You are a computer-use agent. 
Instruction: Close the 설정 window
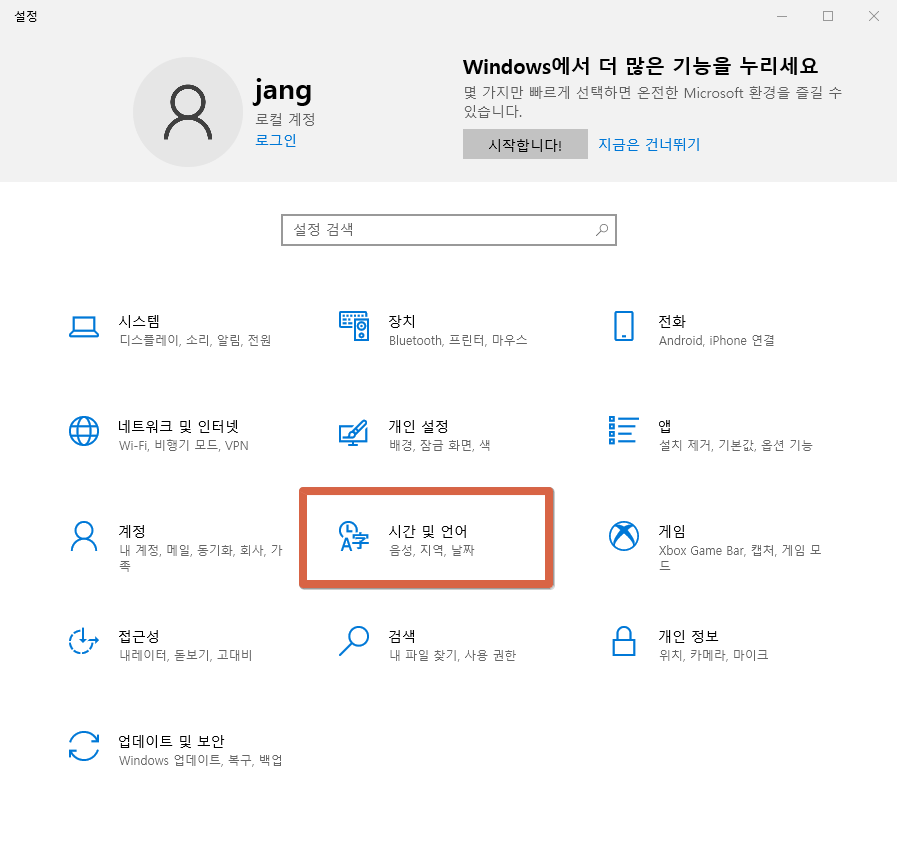pos(874,16)
